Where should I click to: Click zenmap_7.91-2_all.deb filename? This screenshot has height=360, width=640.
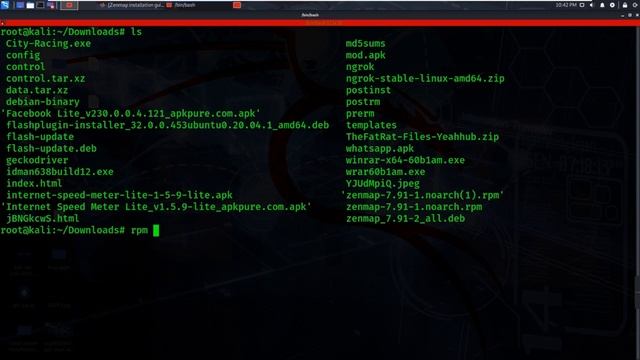405,218
